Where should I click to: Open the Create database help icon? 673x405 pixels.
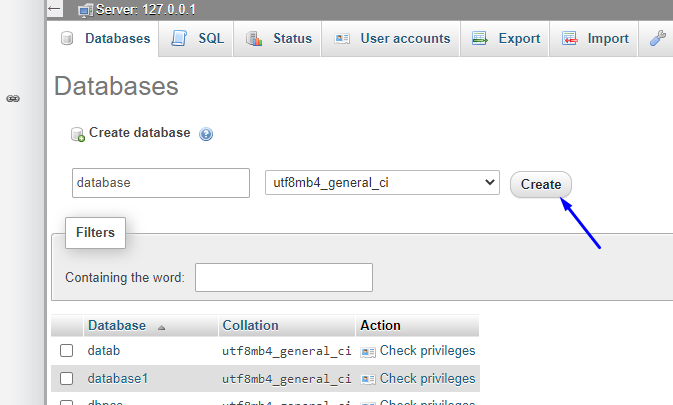206,134
